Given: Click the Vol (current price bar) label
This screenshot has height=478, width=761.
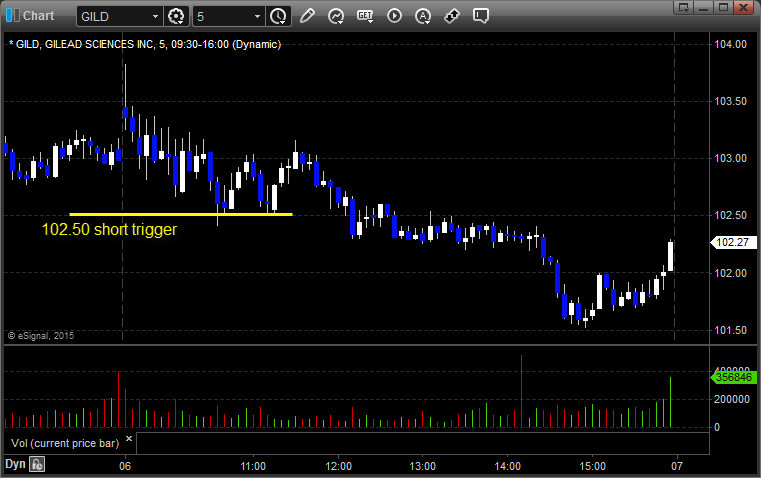Looking at the screenshot, I should click(x=65, y=443).
